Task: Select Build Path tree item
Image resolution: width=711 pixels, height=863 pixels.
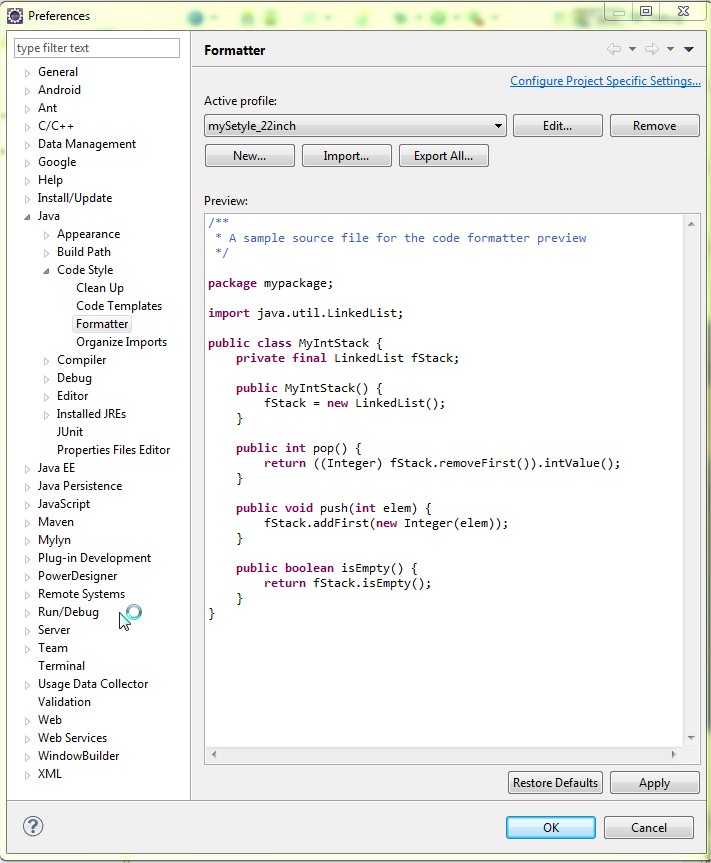Action: coord(84,252)
